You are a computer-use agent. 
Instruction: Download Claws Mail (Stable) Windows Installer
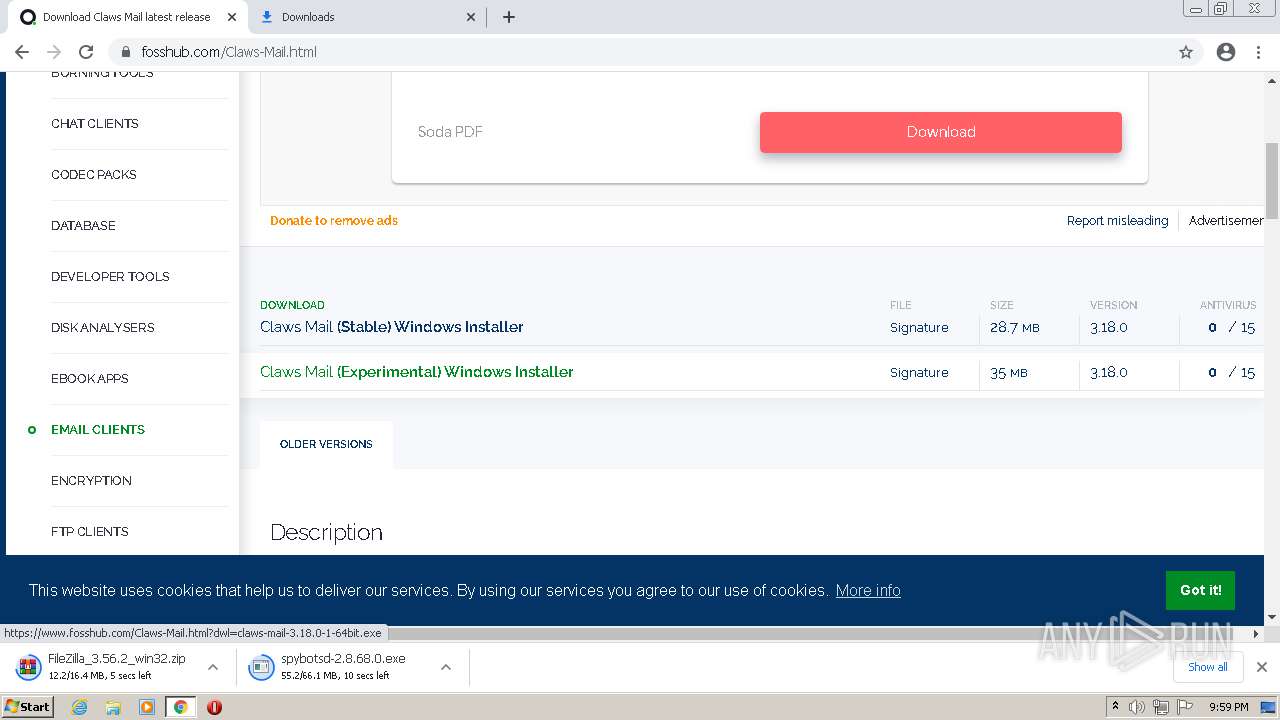click(392, 327)
